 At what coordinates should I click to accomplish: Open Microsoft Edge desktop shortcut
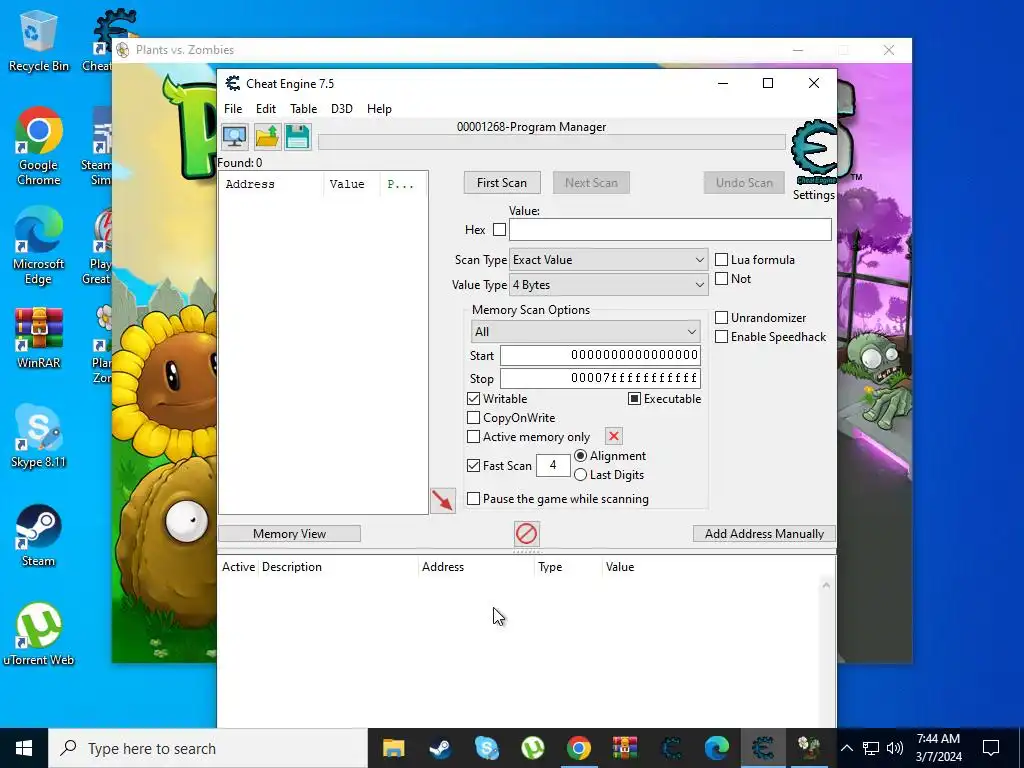[39, 247]
